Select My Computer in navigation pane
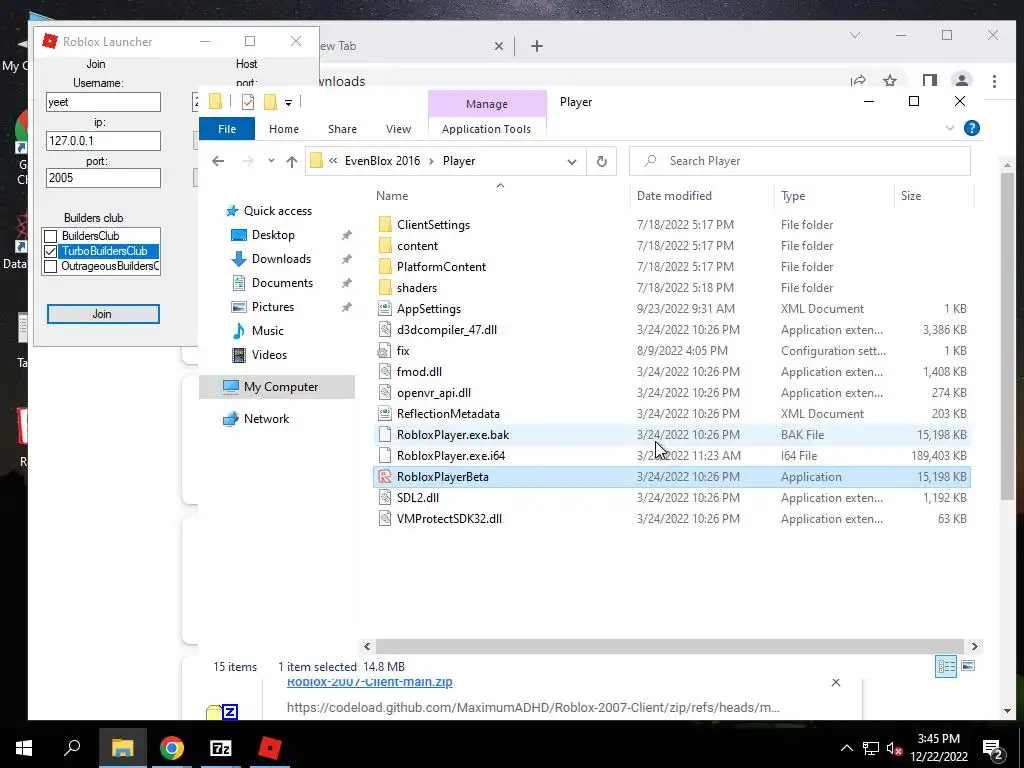The image size is (1024, 768). pos(277,387)
